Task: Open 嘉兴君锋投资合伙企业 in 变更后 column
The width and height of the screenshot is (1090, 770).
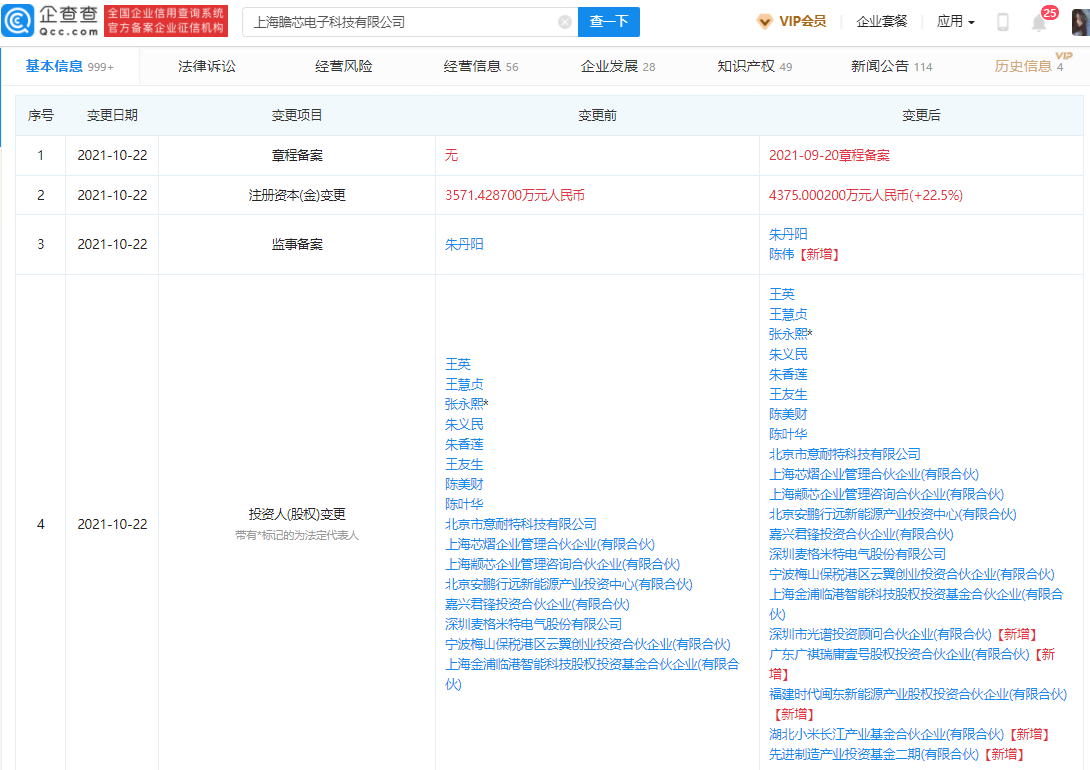Action: (x=861, y=534)
